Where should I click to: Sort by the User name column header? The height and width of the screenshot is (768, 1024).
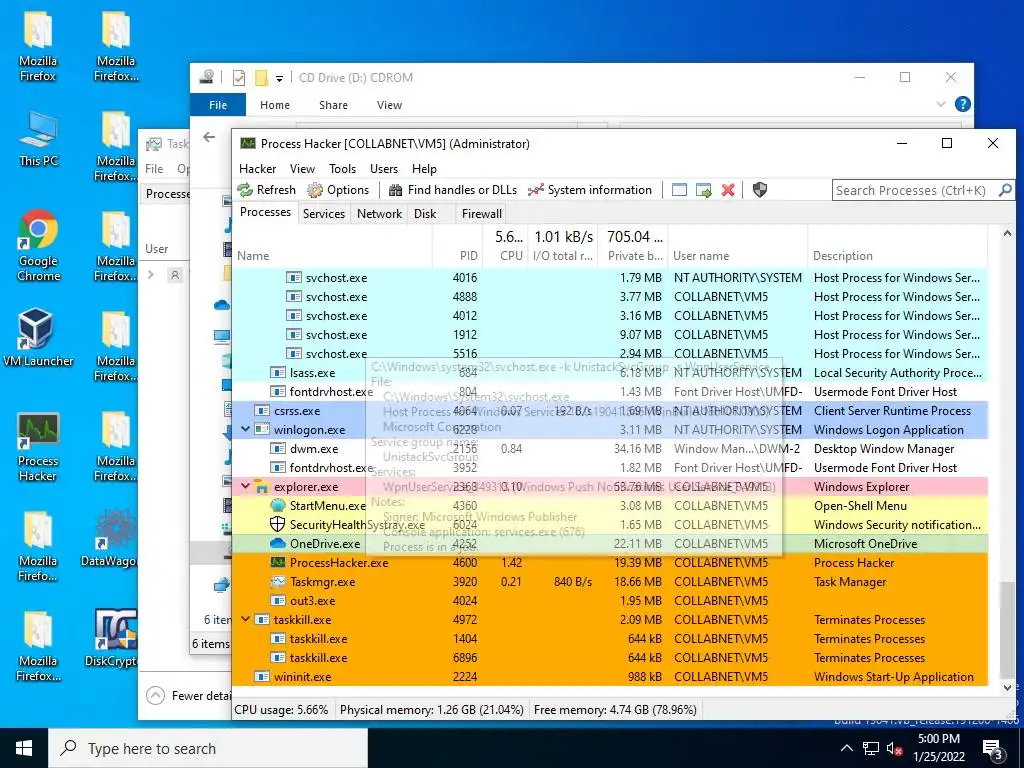[x=738, y=246]
